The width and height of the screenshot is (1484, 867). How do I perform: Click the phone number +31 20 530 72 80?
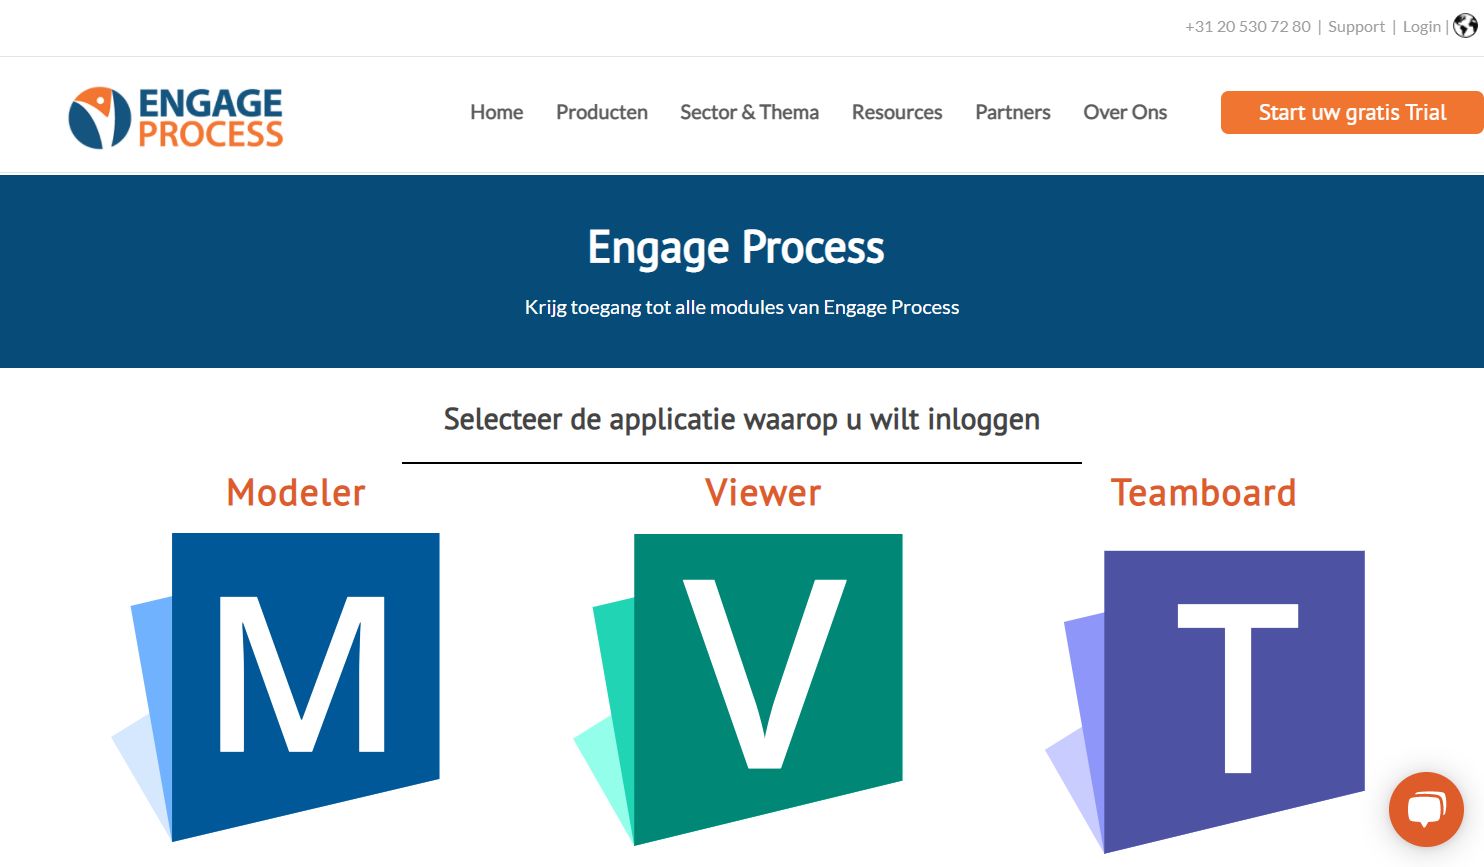[x=1247, y=26]
